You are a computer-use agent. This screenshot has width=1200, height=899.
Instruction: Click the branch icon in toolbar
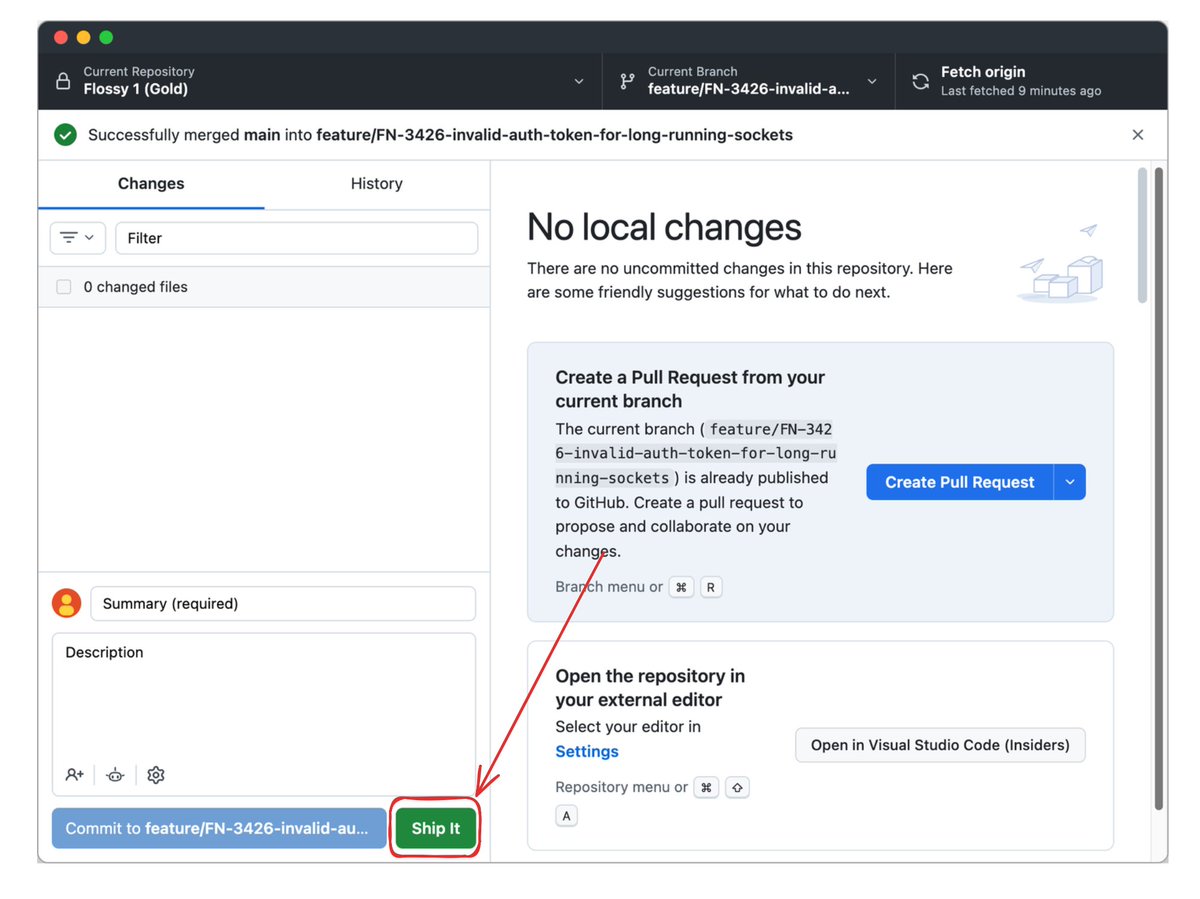pos(627,81)
